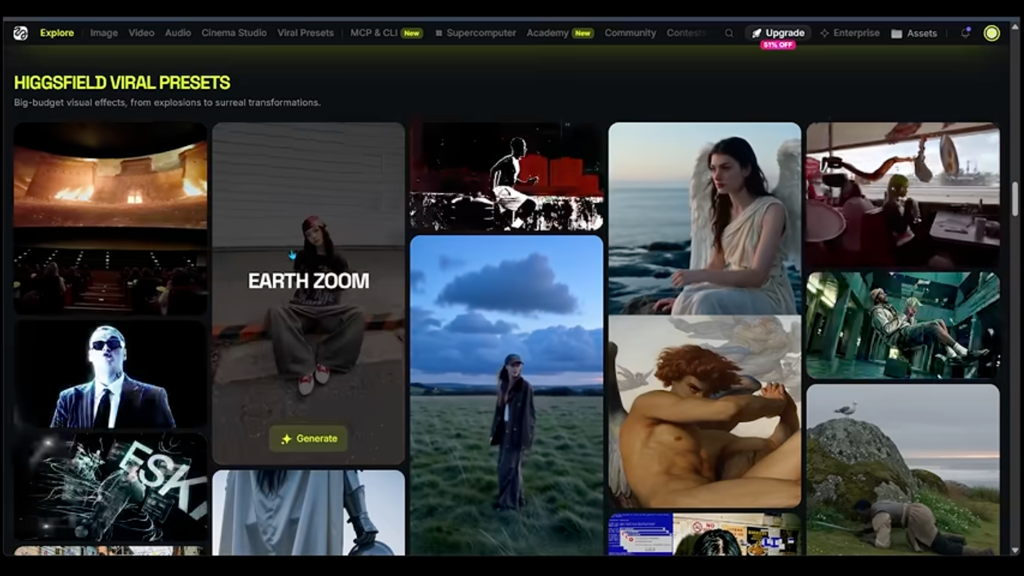Go to Cinema Studio
The width and height of the screenshot is (1024, 576).
(x=234, y=33)
